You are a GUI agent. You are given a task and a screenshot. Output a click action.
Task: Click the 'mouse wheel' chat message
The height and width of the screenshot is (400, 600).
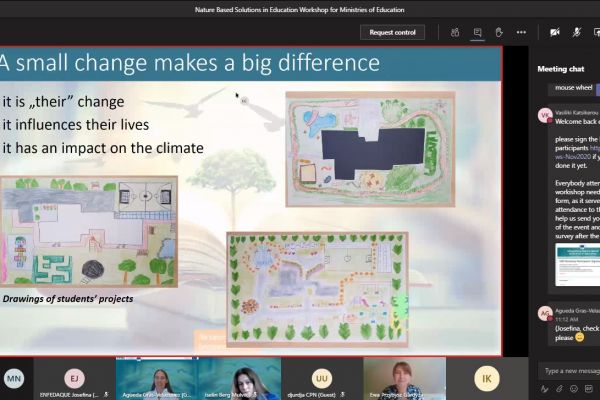(x=574, y=88)
